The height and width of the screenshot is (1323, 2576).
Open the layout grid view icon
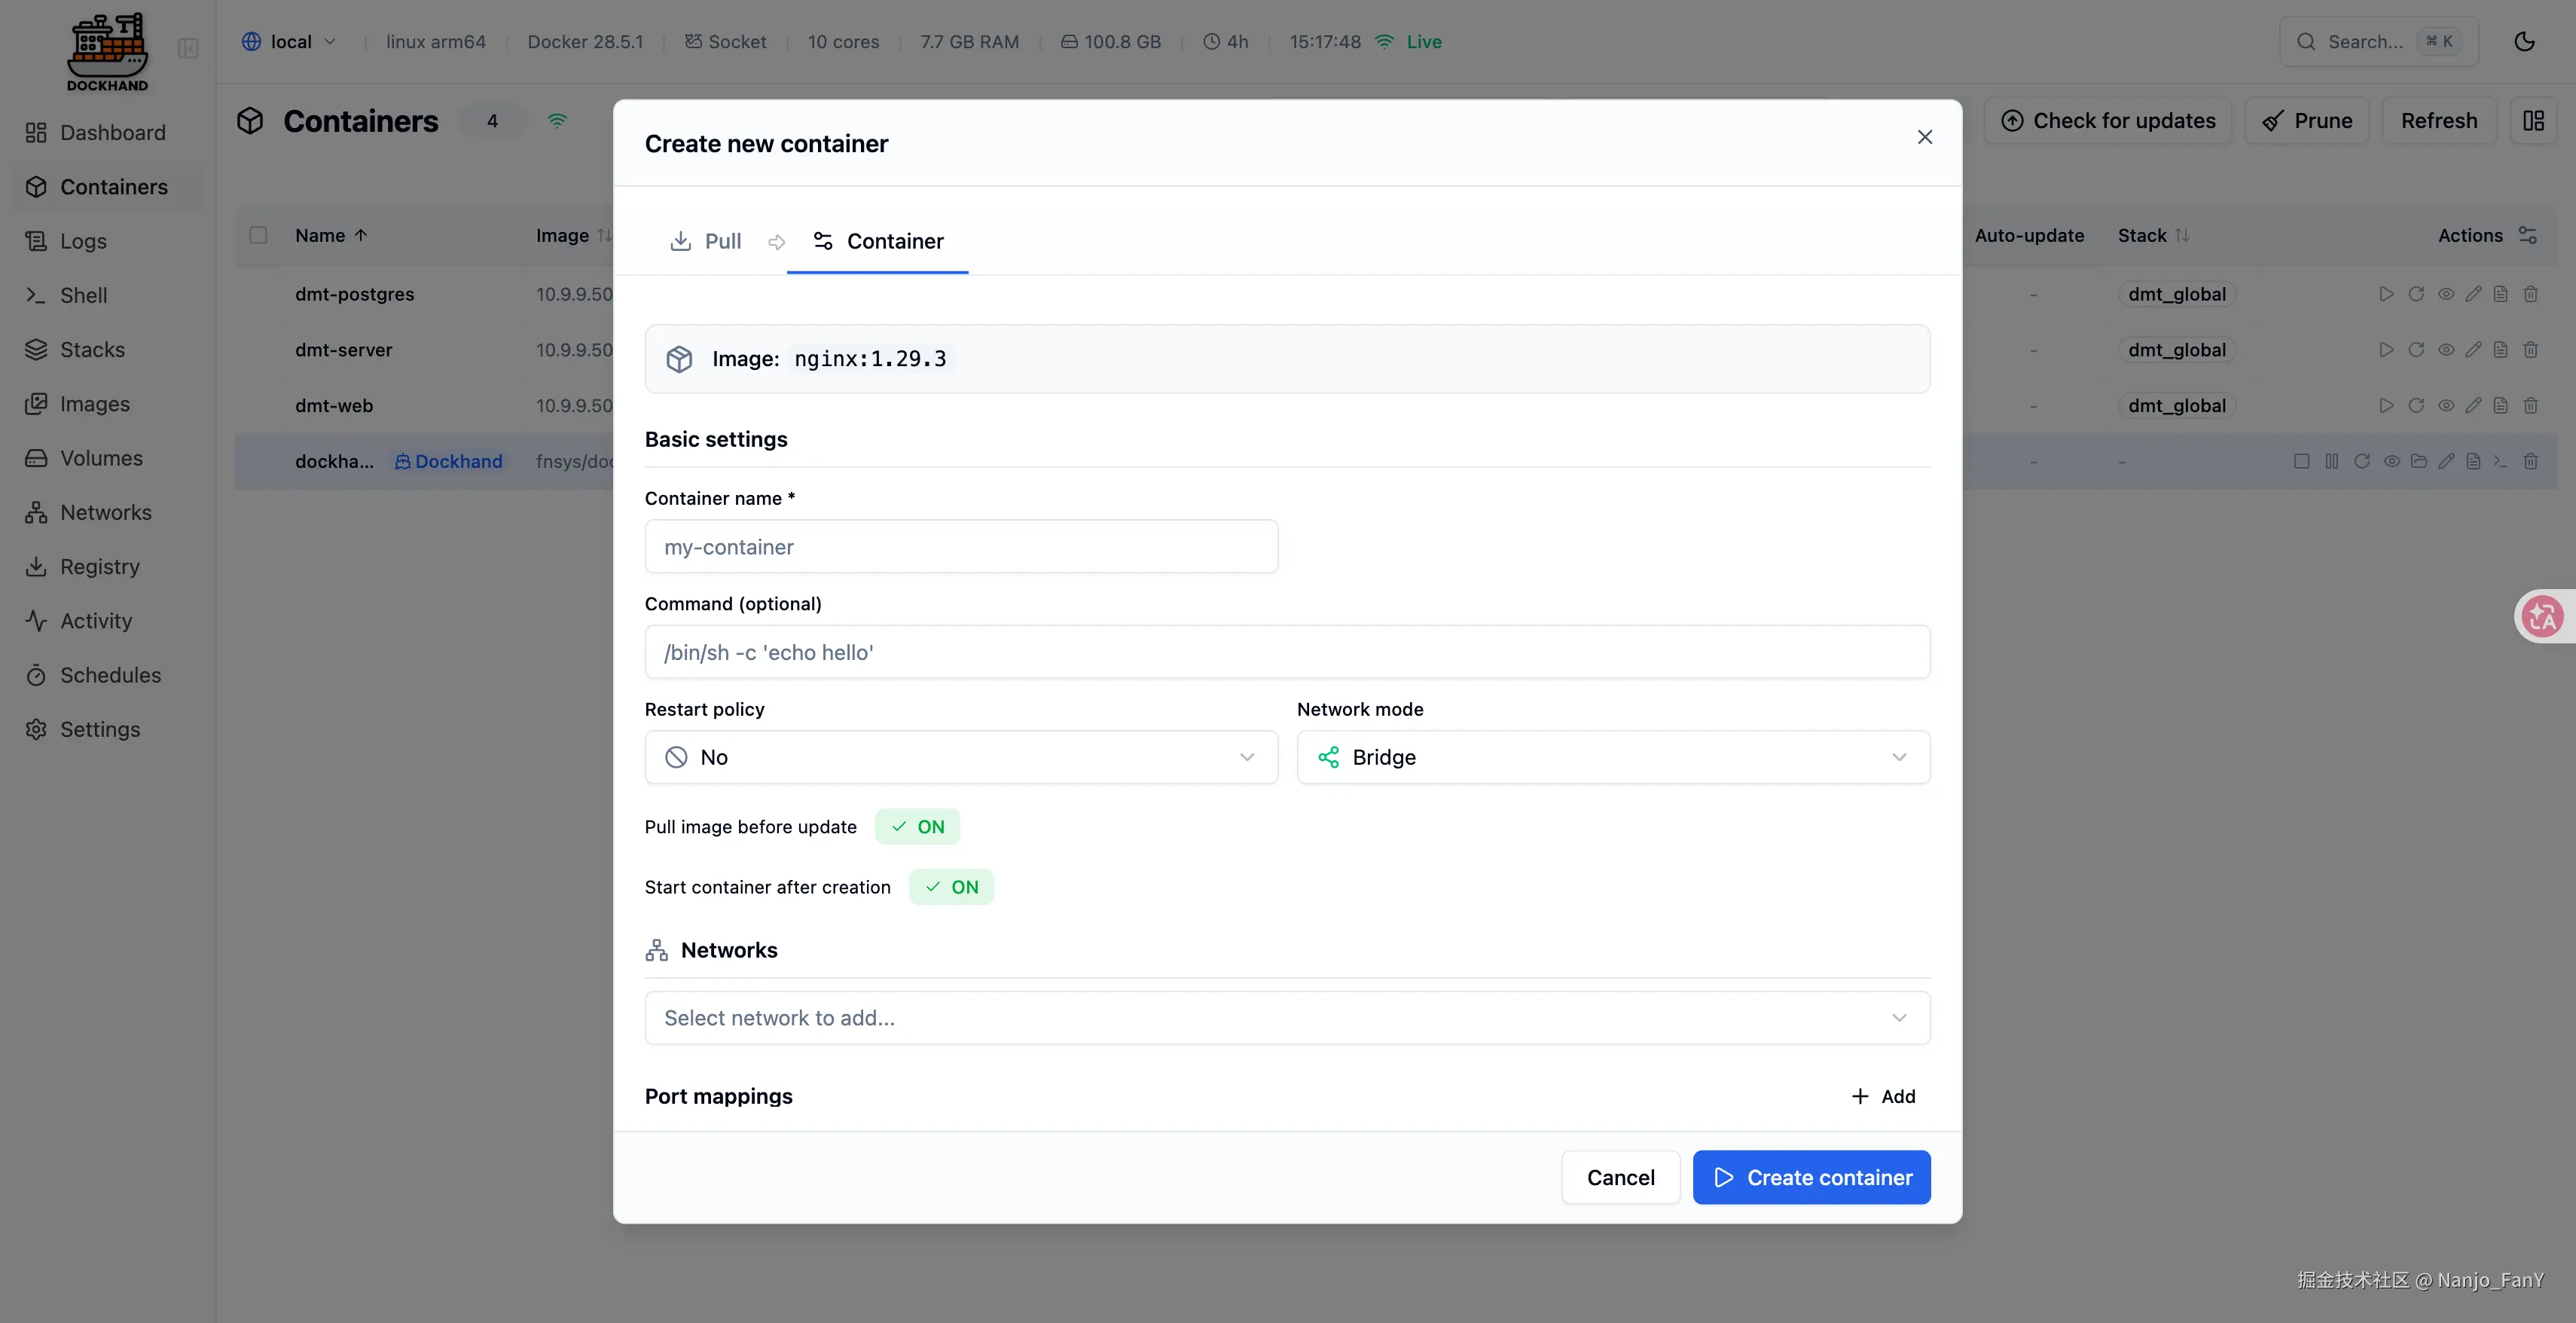click(2533, 121)
